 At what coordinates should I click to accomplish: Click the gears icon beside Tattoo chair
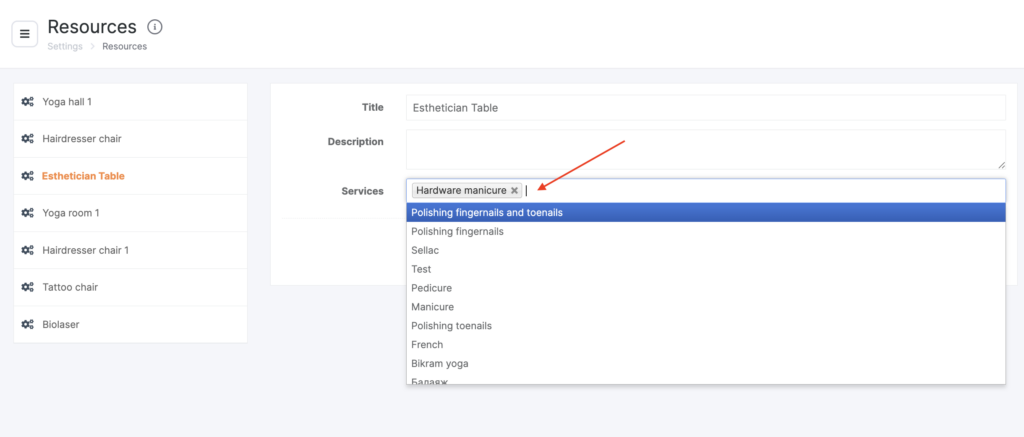pos(28,287)
